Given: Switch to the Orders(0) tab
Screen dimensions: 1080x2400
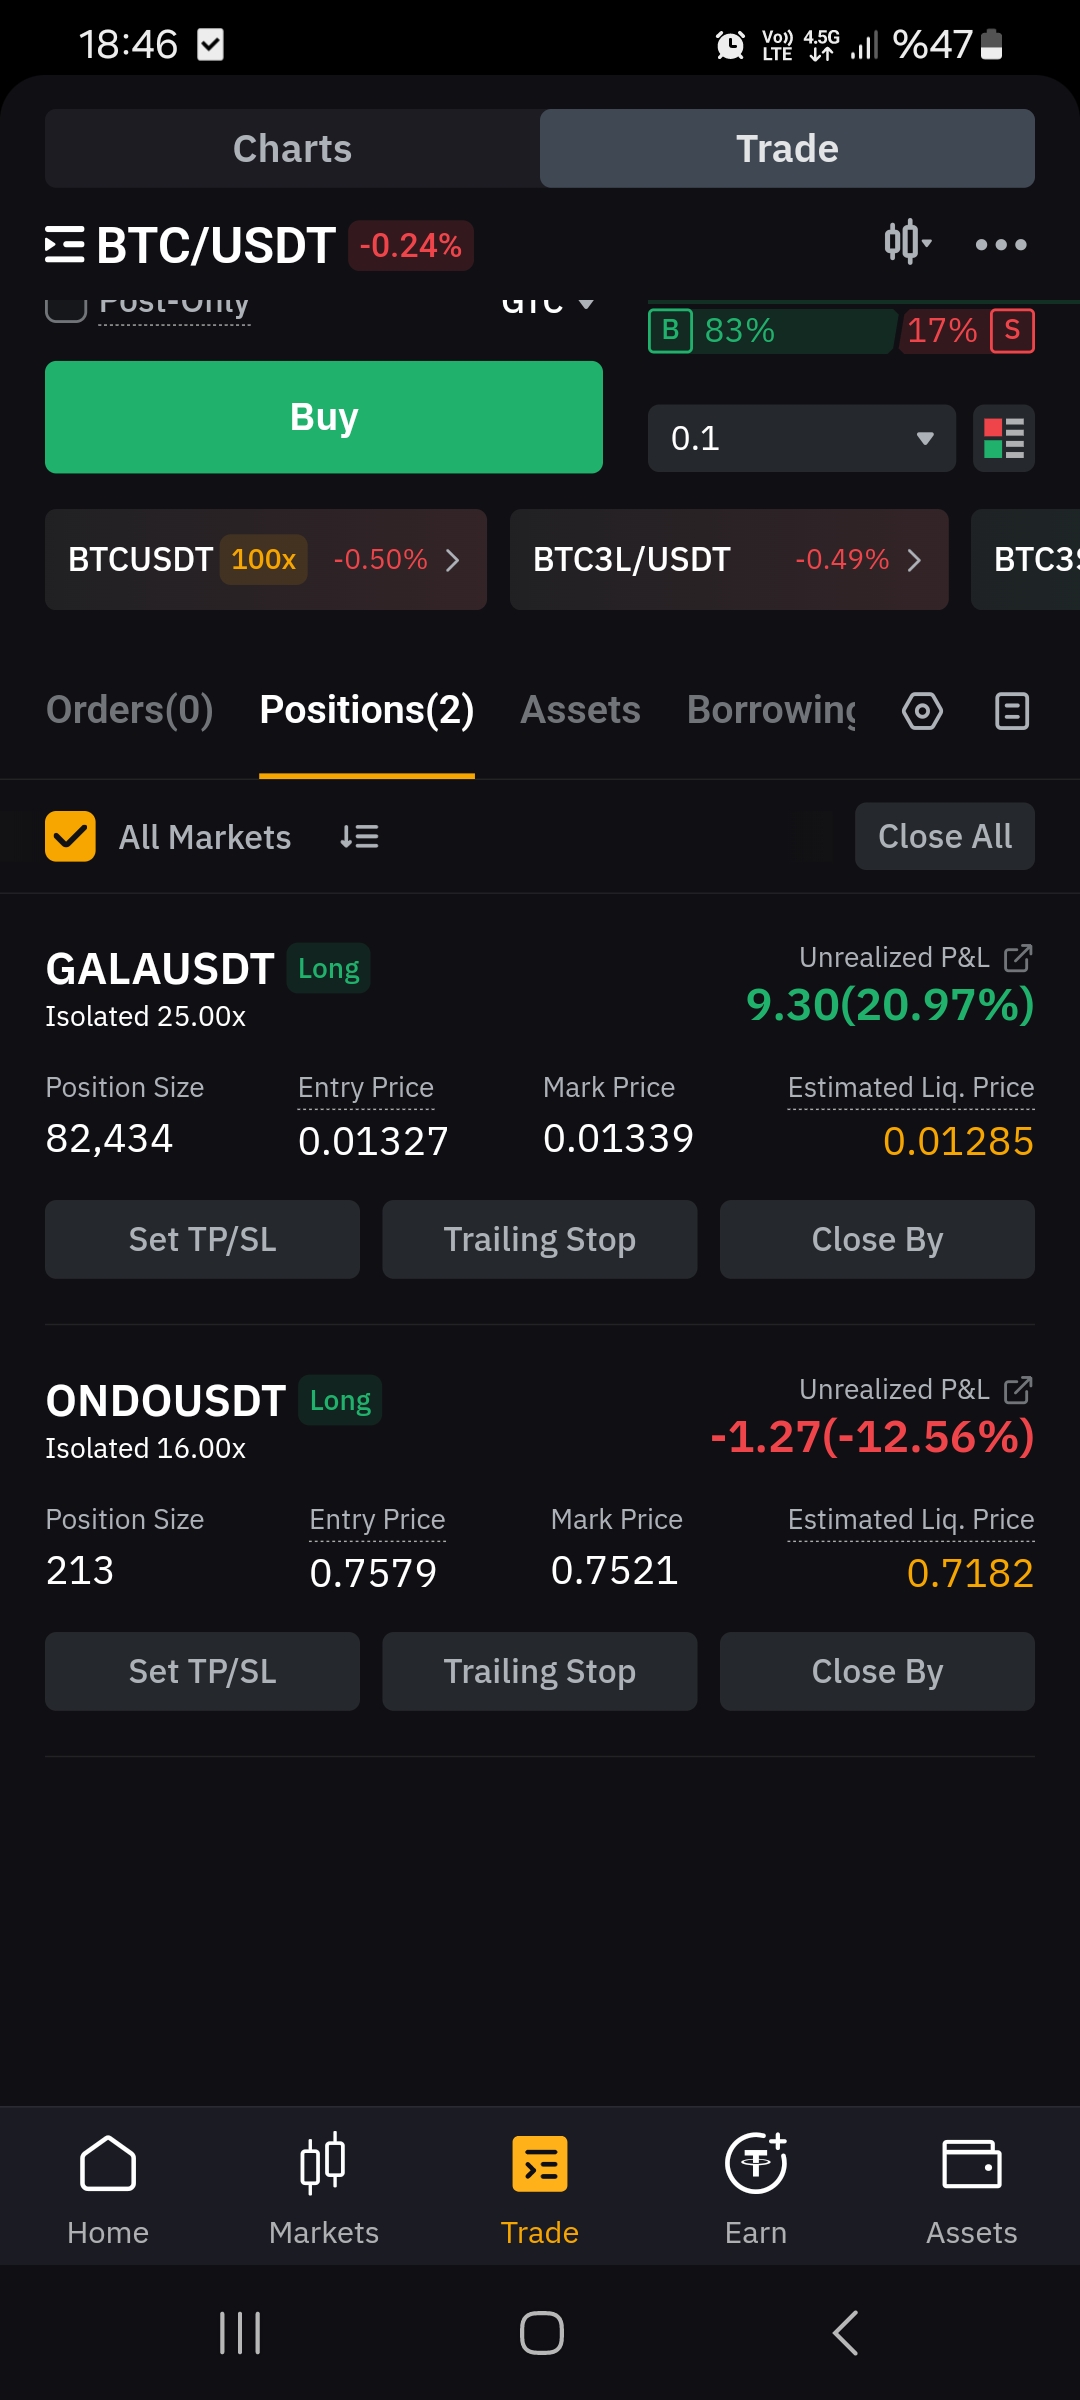Looking at the screenshot, I should (x=130, y=710).
